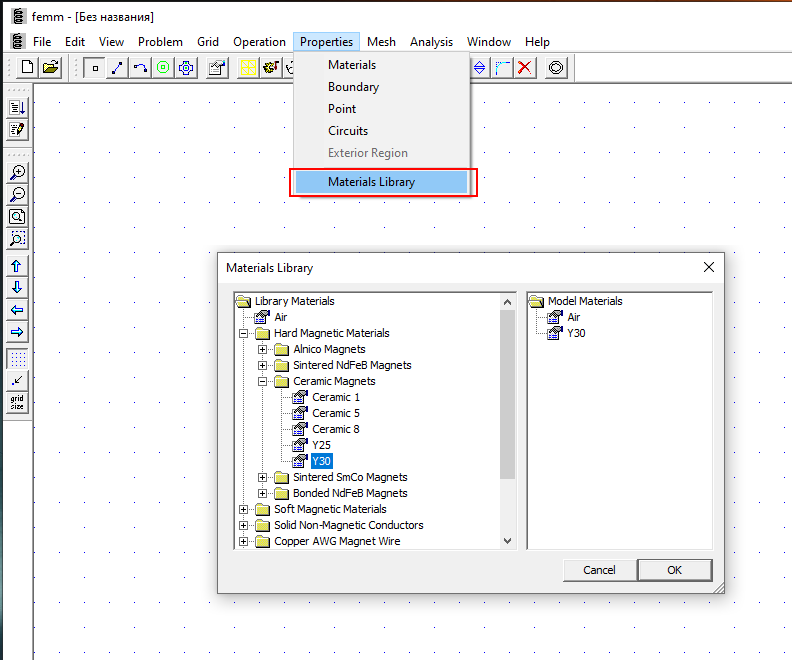Expand the Bonded NdFeB Magnets folder
The width and height of the screenshot is (792, 660).
pos(262,493)
